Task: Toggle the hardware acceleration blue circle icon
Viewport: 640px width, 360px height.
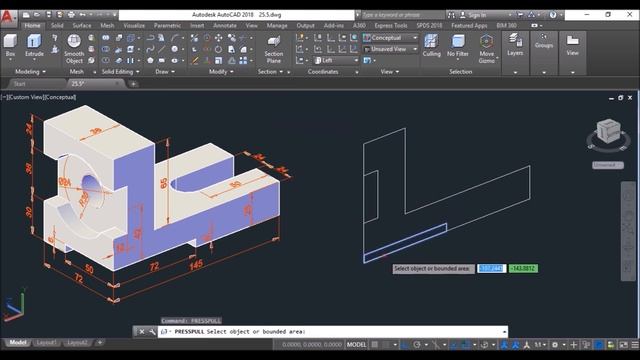Action: (598, 345)
